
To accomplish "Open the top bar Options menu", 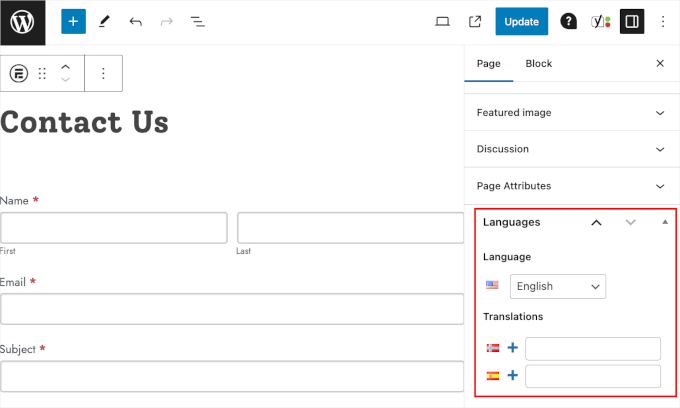I will pos(662,21).
